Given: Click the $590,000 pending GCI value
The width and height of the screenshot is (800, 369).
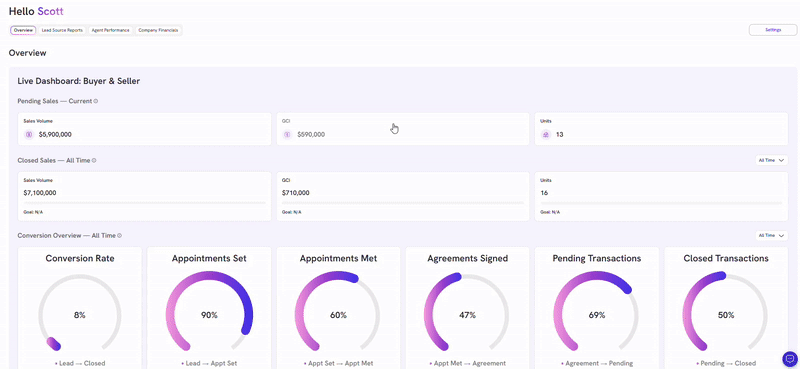Looking at the screenshot, I should click(311, 135).
